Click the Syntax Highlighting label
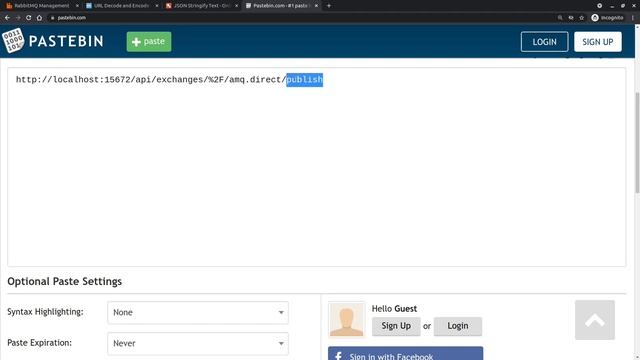 click(x=45, y=312)
